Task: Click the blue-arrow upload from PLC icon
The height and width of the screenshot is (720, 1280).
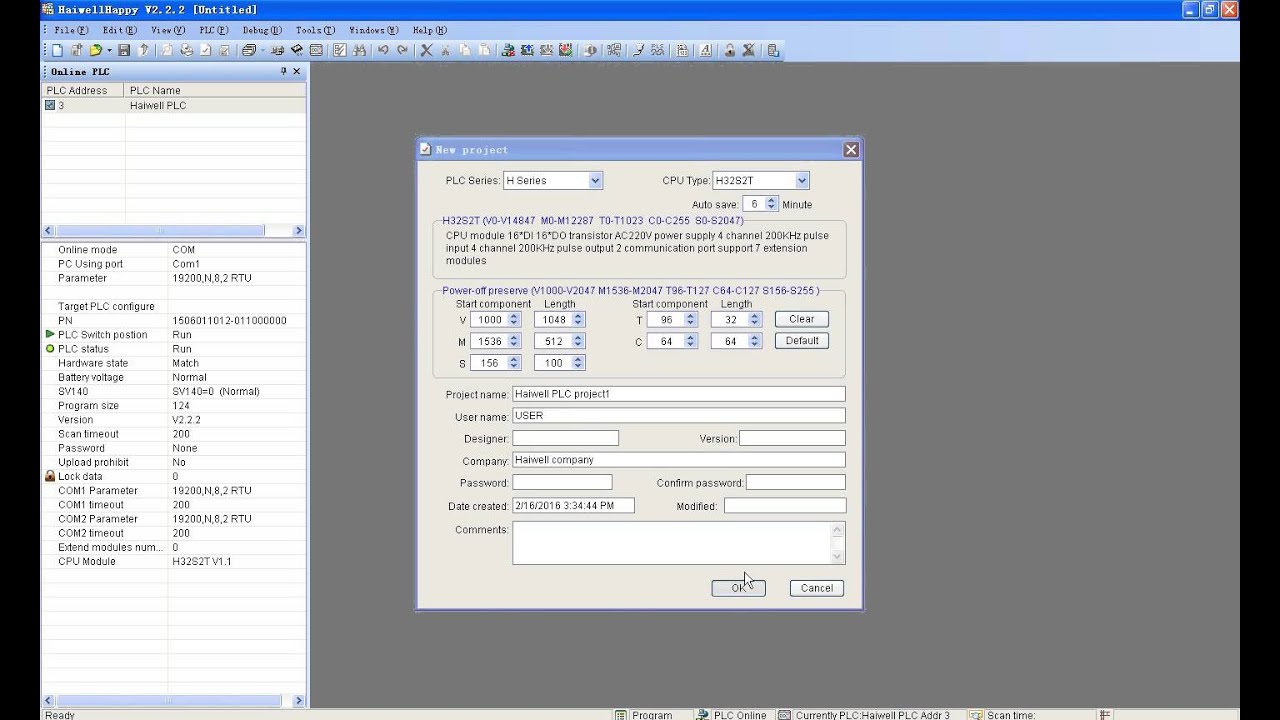Action: click(x=527, y=50)
